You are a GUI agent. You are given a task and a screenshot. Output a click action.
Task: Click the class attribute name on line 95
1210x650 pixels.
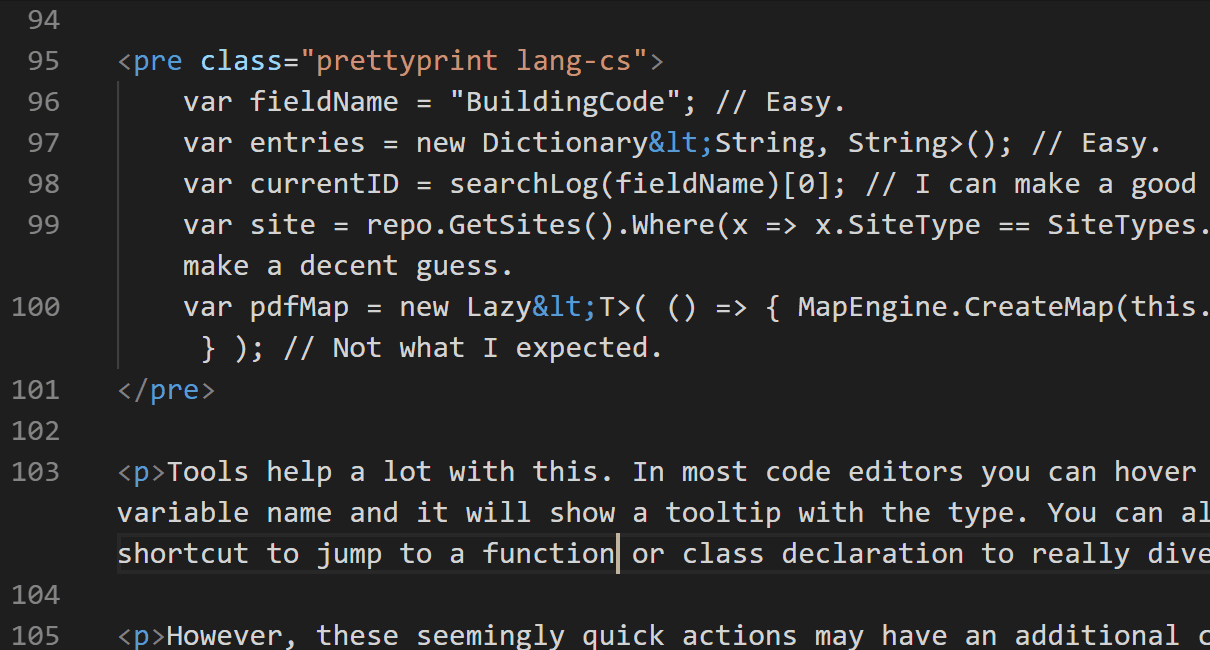[x=242, y=62]
